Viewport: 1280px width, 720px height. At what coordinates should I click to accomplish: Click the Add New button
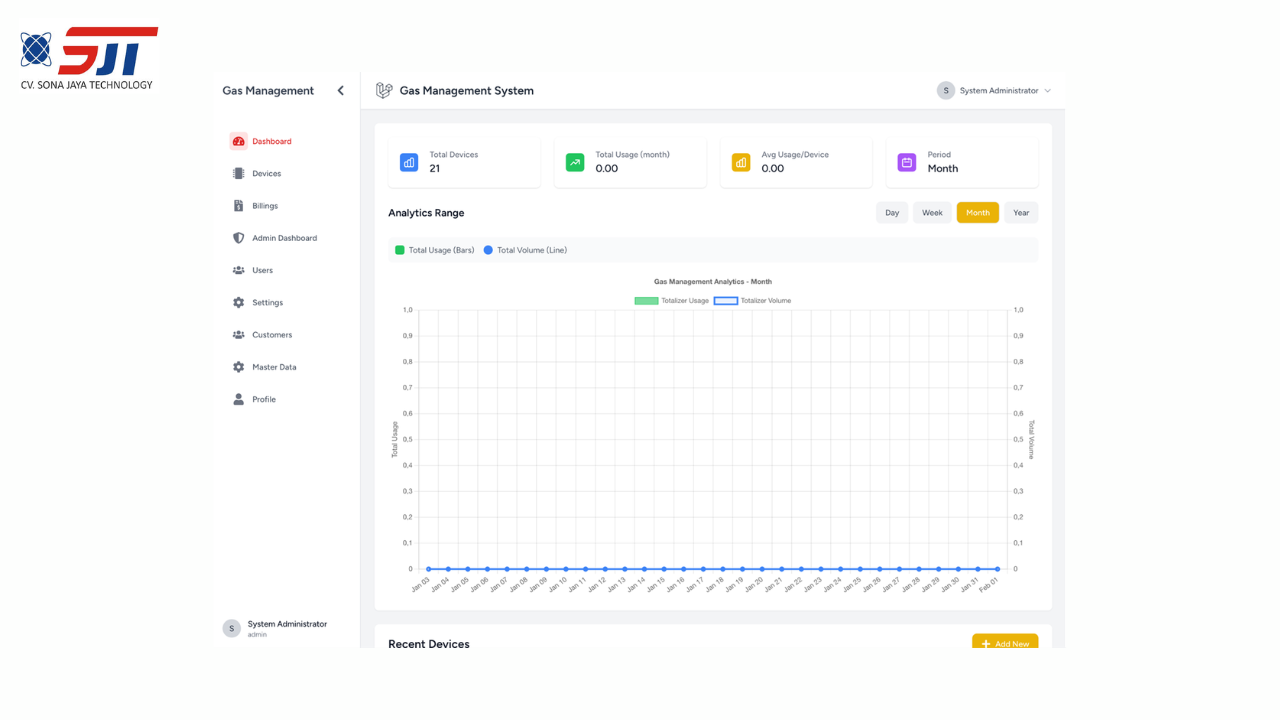pyautogui.click(x=1005, y=643)
